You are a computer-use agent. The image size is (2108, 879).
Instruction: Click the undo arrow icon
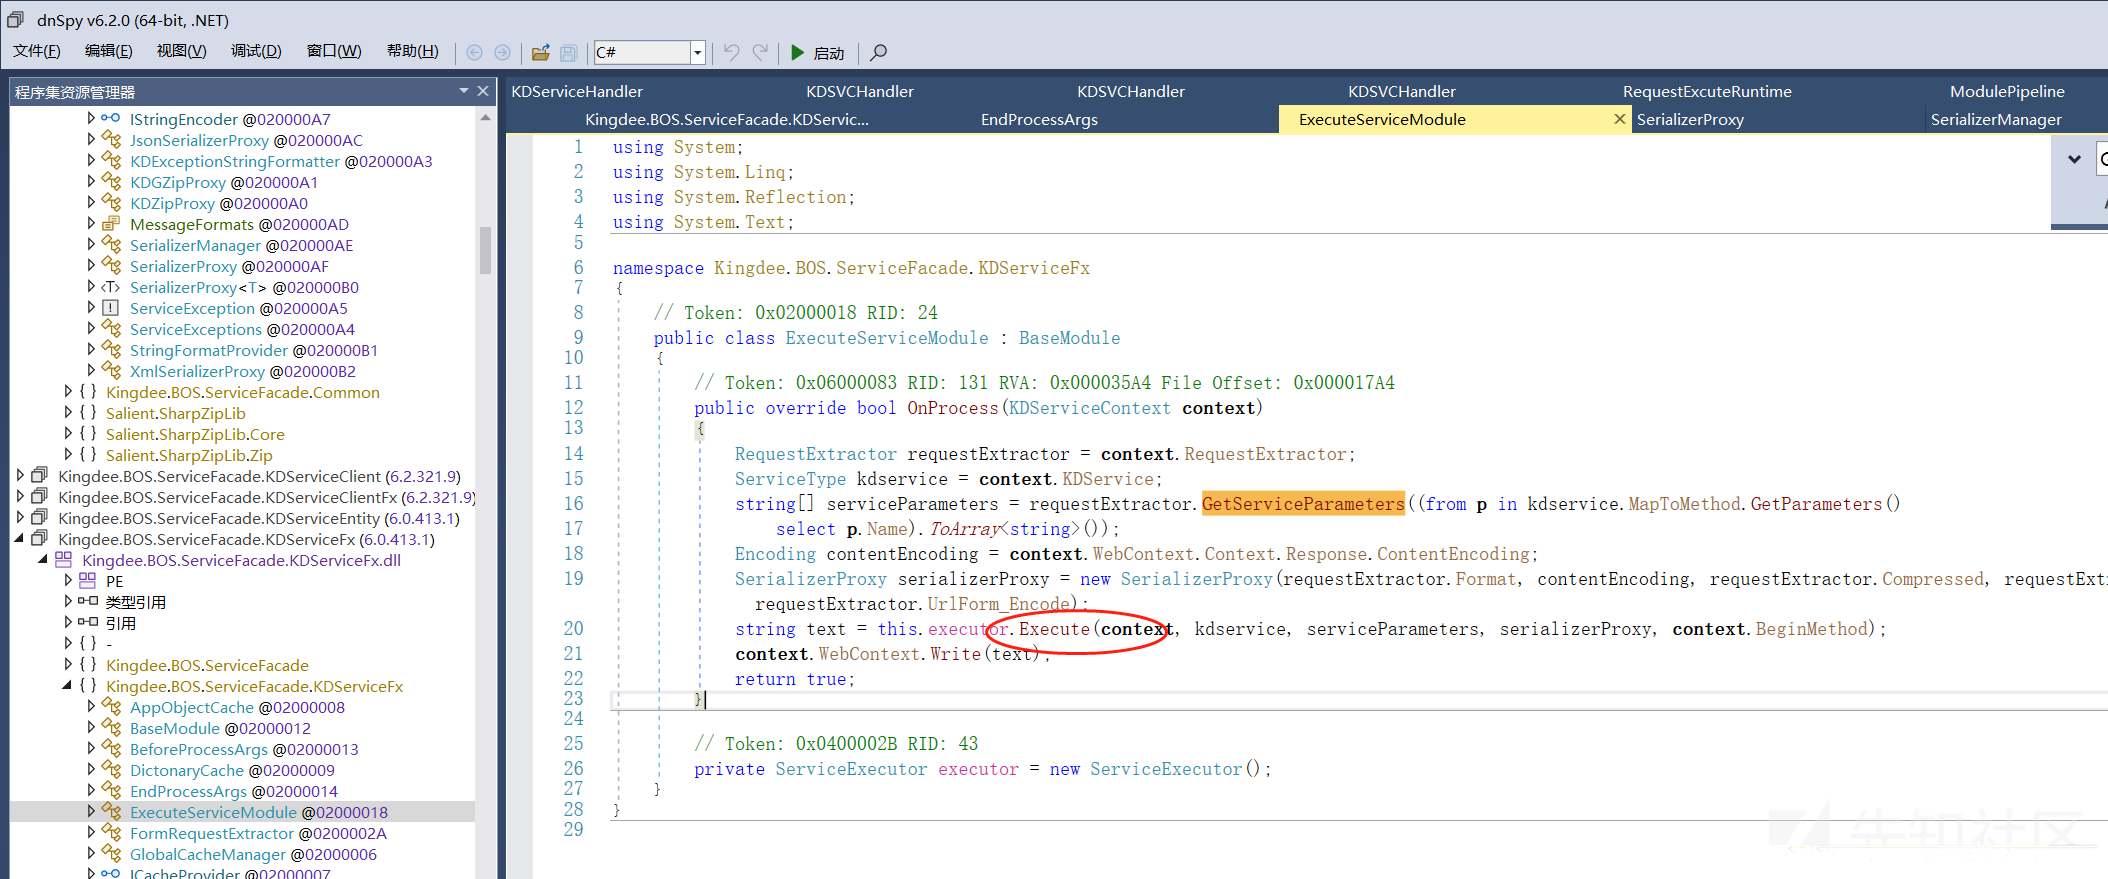click(732, 52)
